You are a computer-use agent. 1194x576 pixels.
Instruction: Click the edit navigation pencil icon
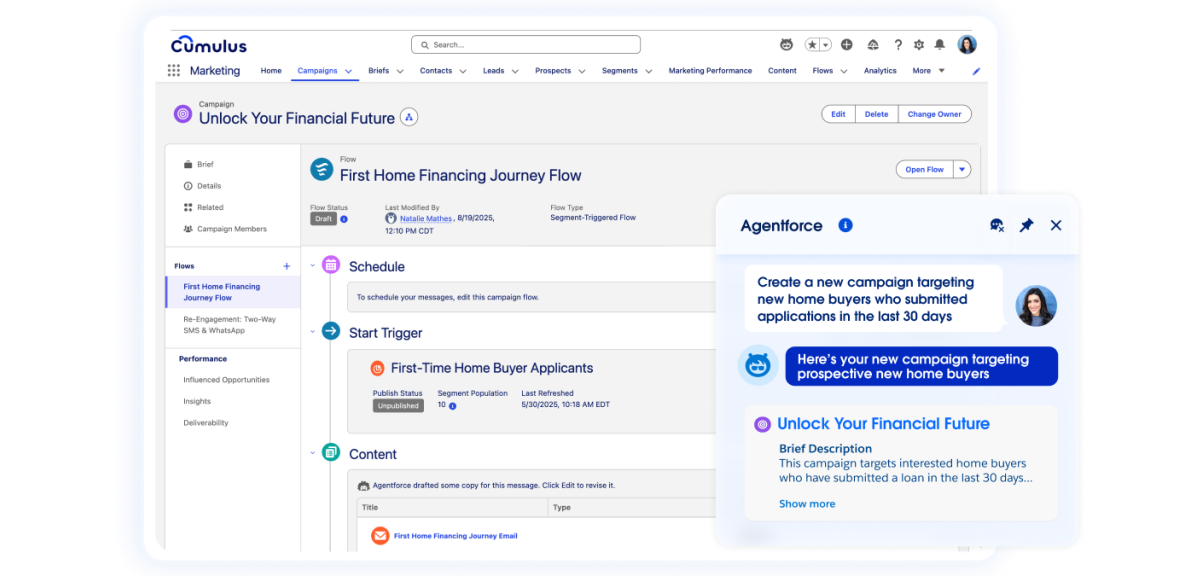coord(977,71)
